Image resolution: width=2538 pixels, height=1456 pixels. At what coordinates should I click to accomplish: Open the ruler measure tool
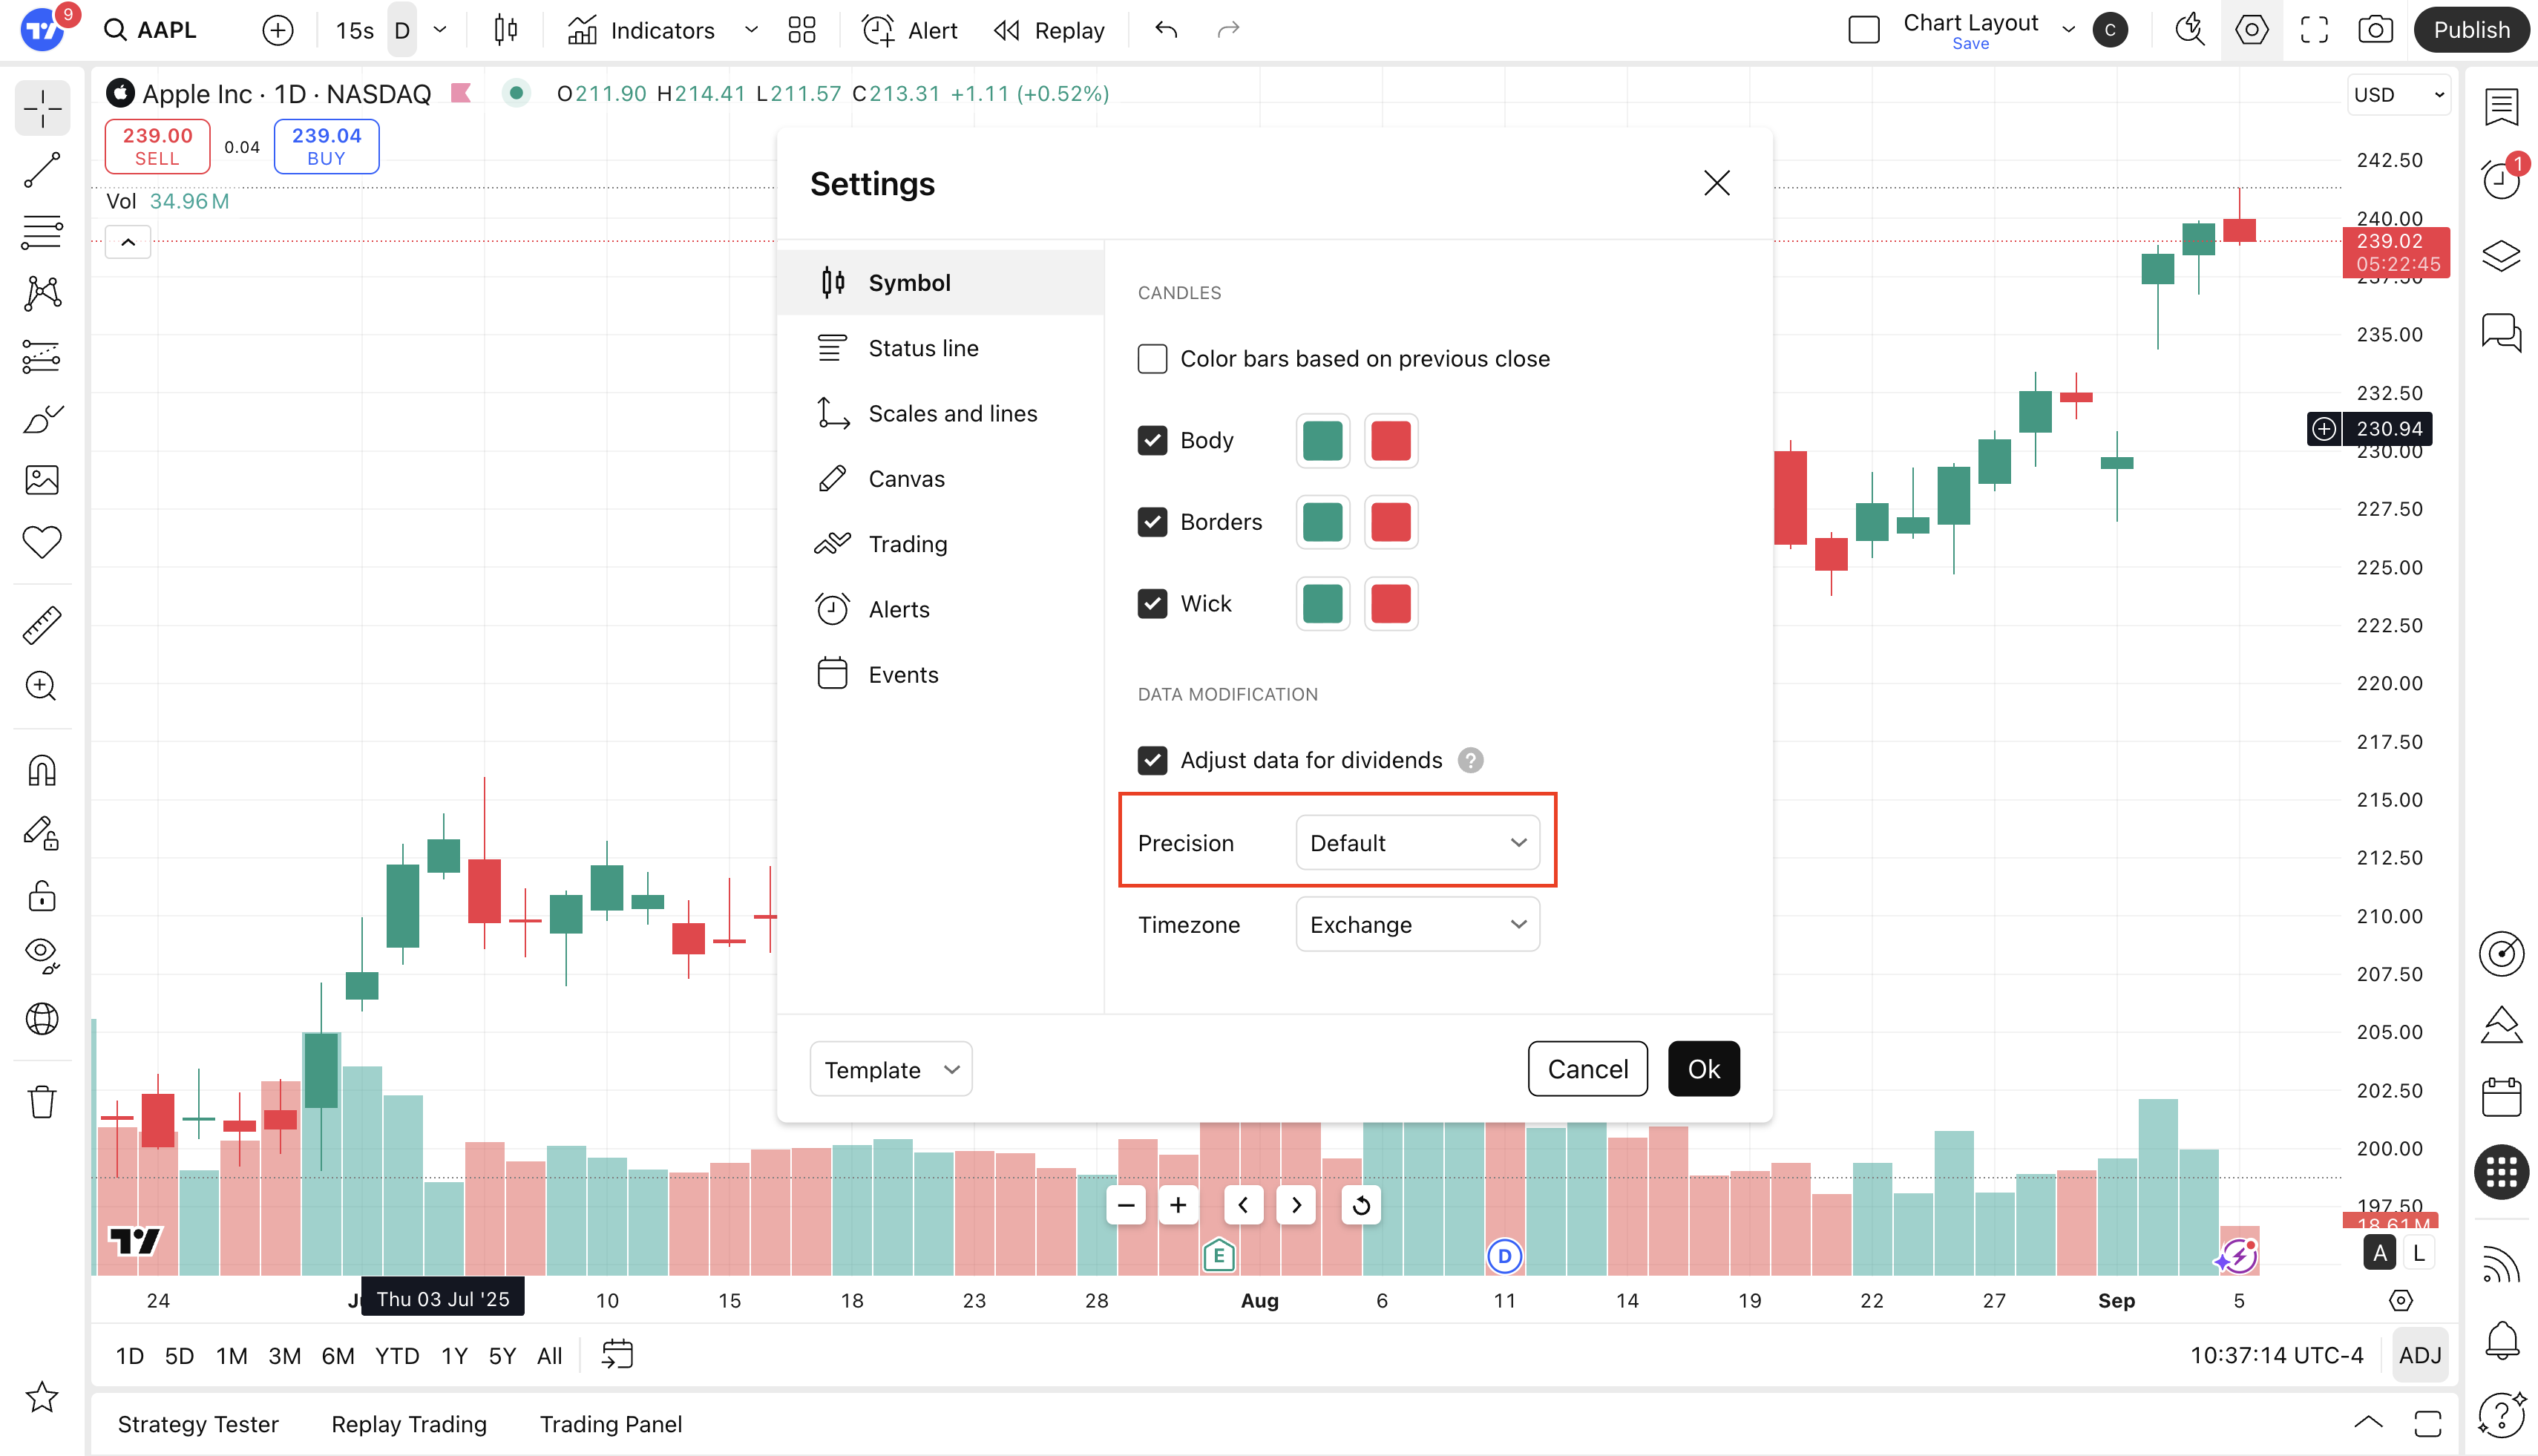click(x=42, y=624)
